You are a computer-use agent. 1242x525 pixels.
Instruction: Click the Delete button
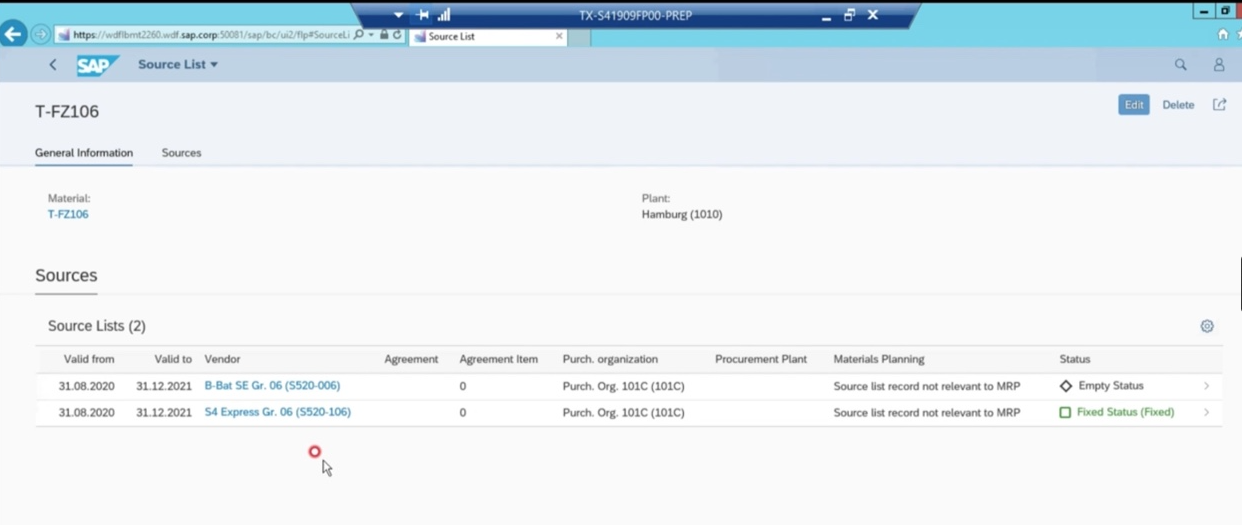(x=1178, y=104)
